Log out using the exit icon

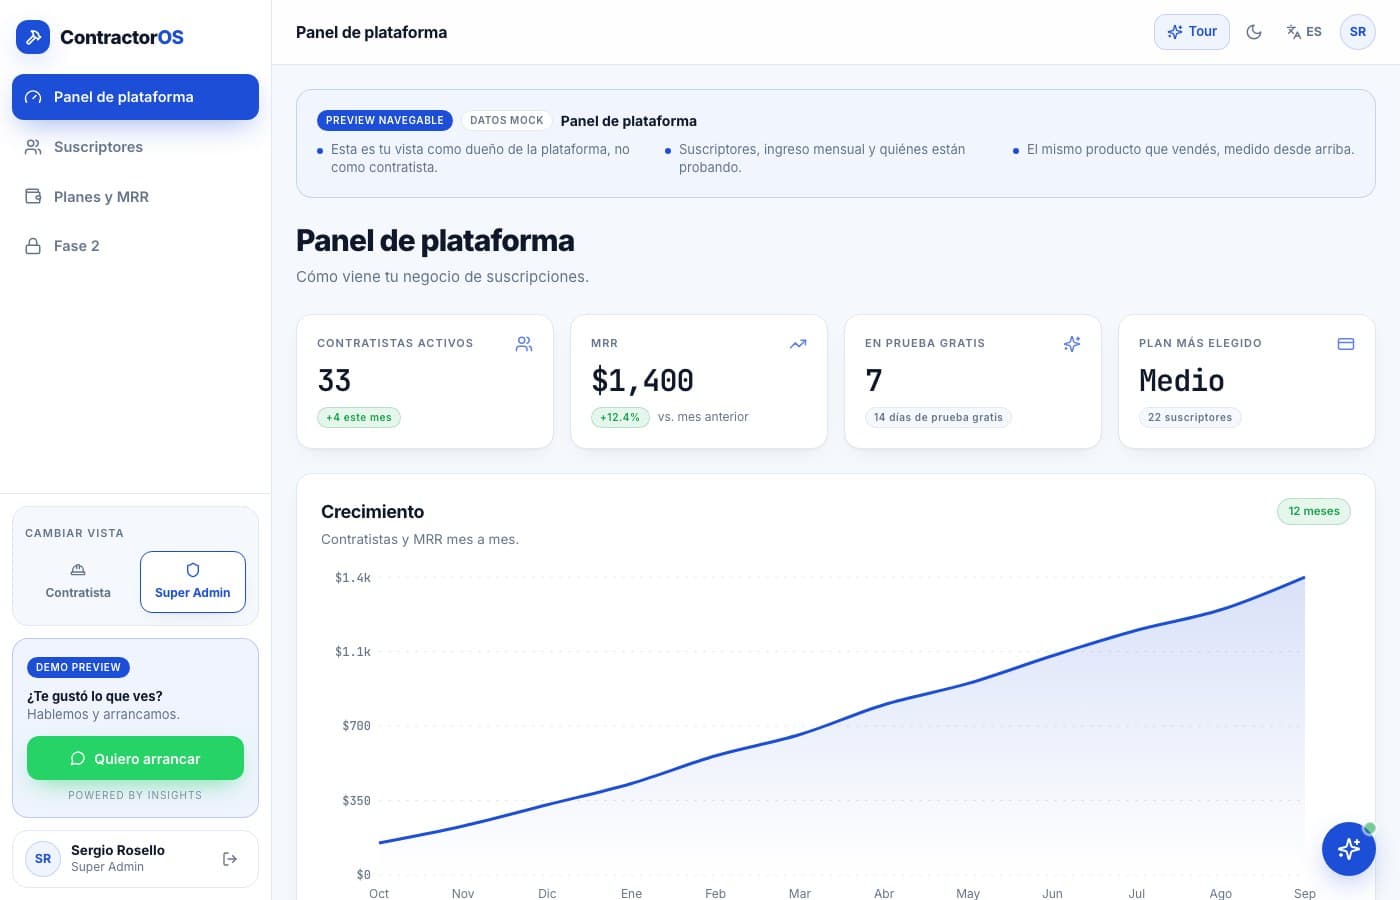pos(230,859)
